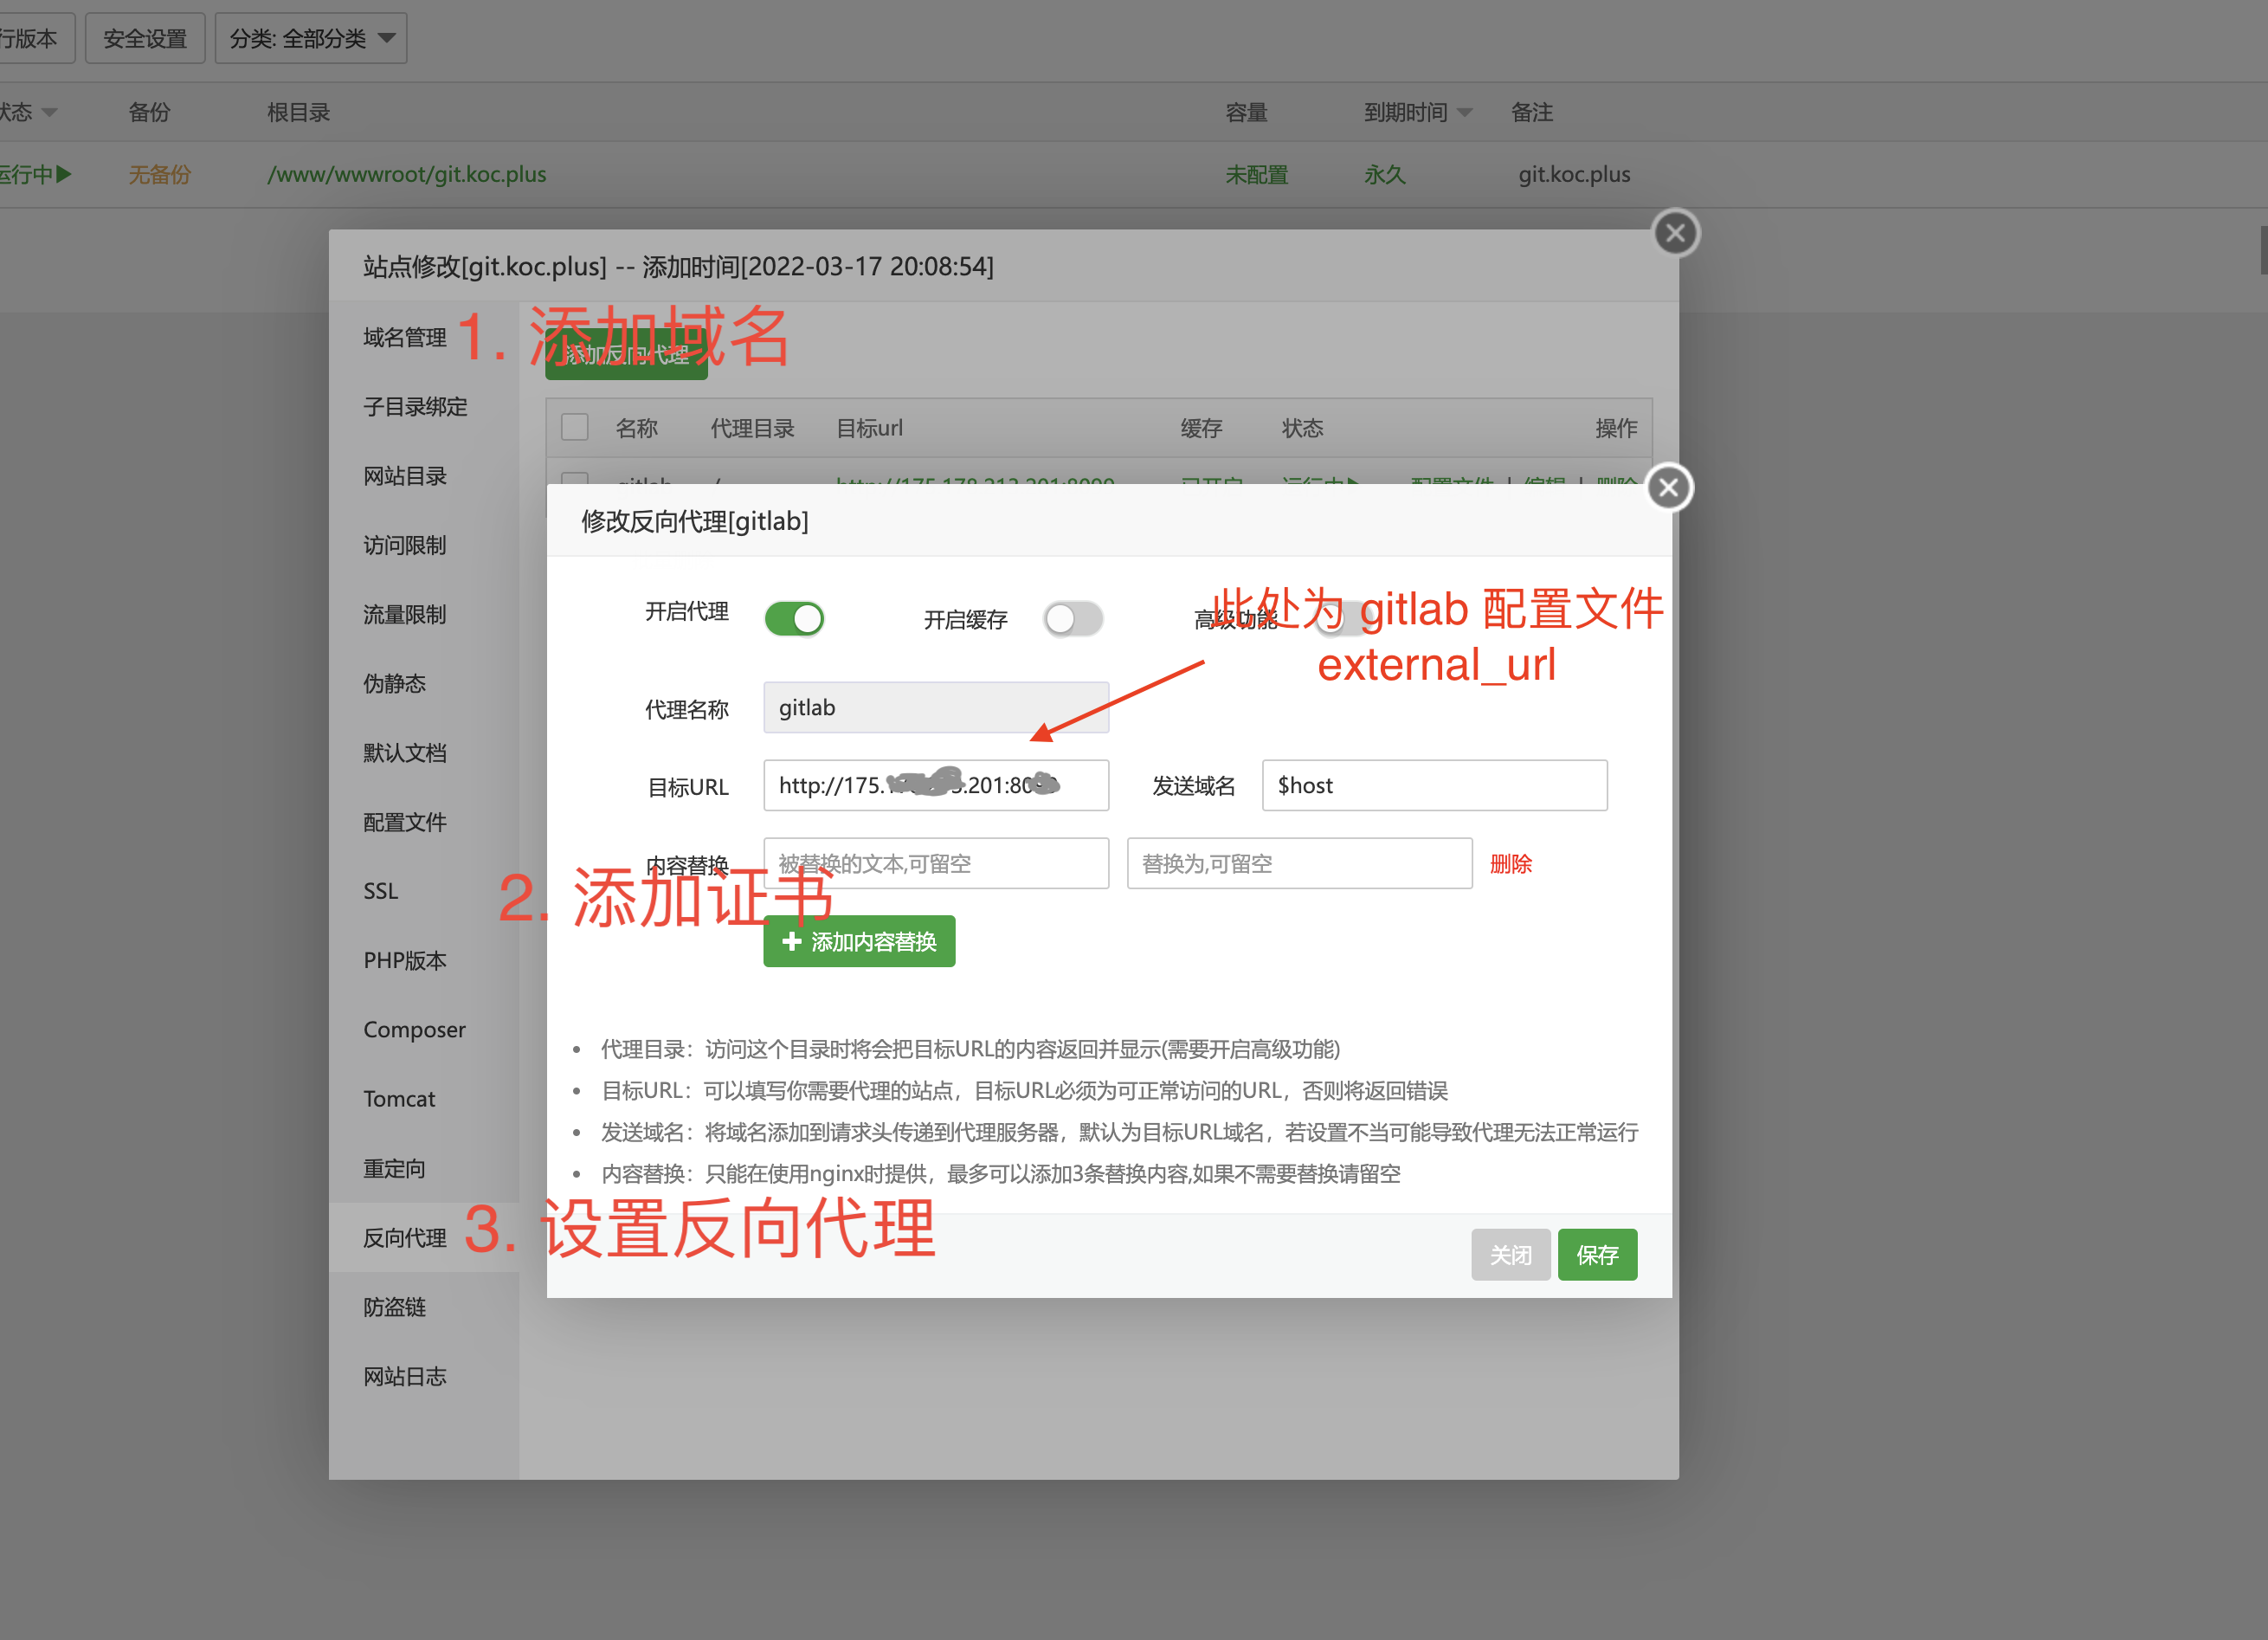Open the 流量限制 tab

[x=405, y=615]
